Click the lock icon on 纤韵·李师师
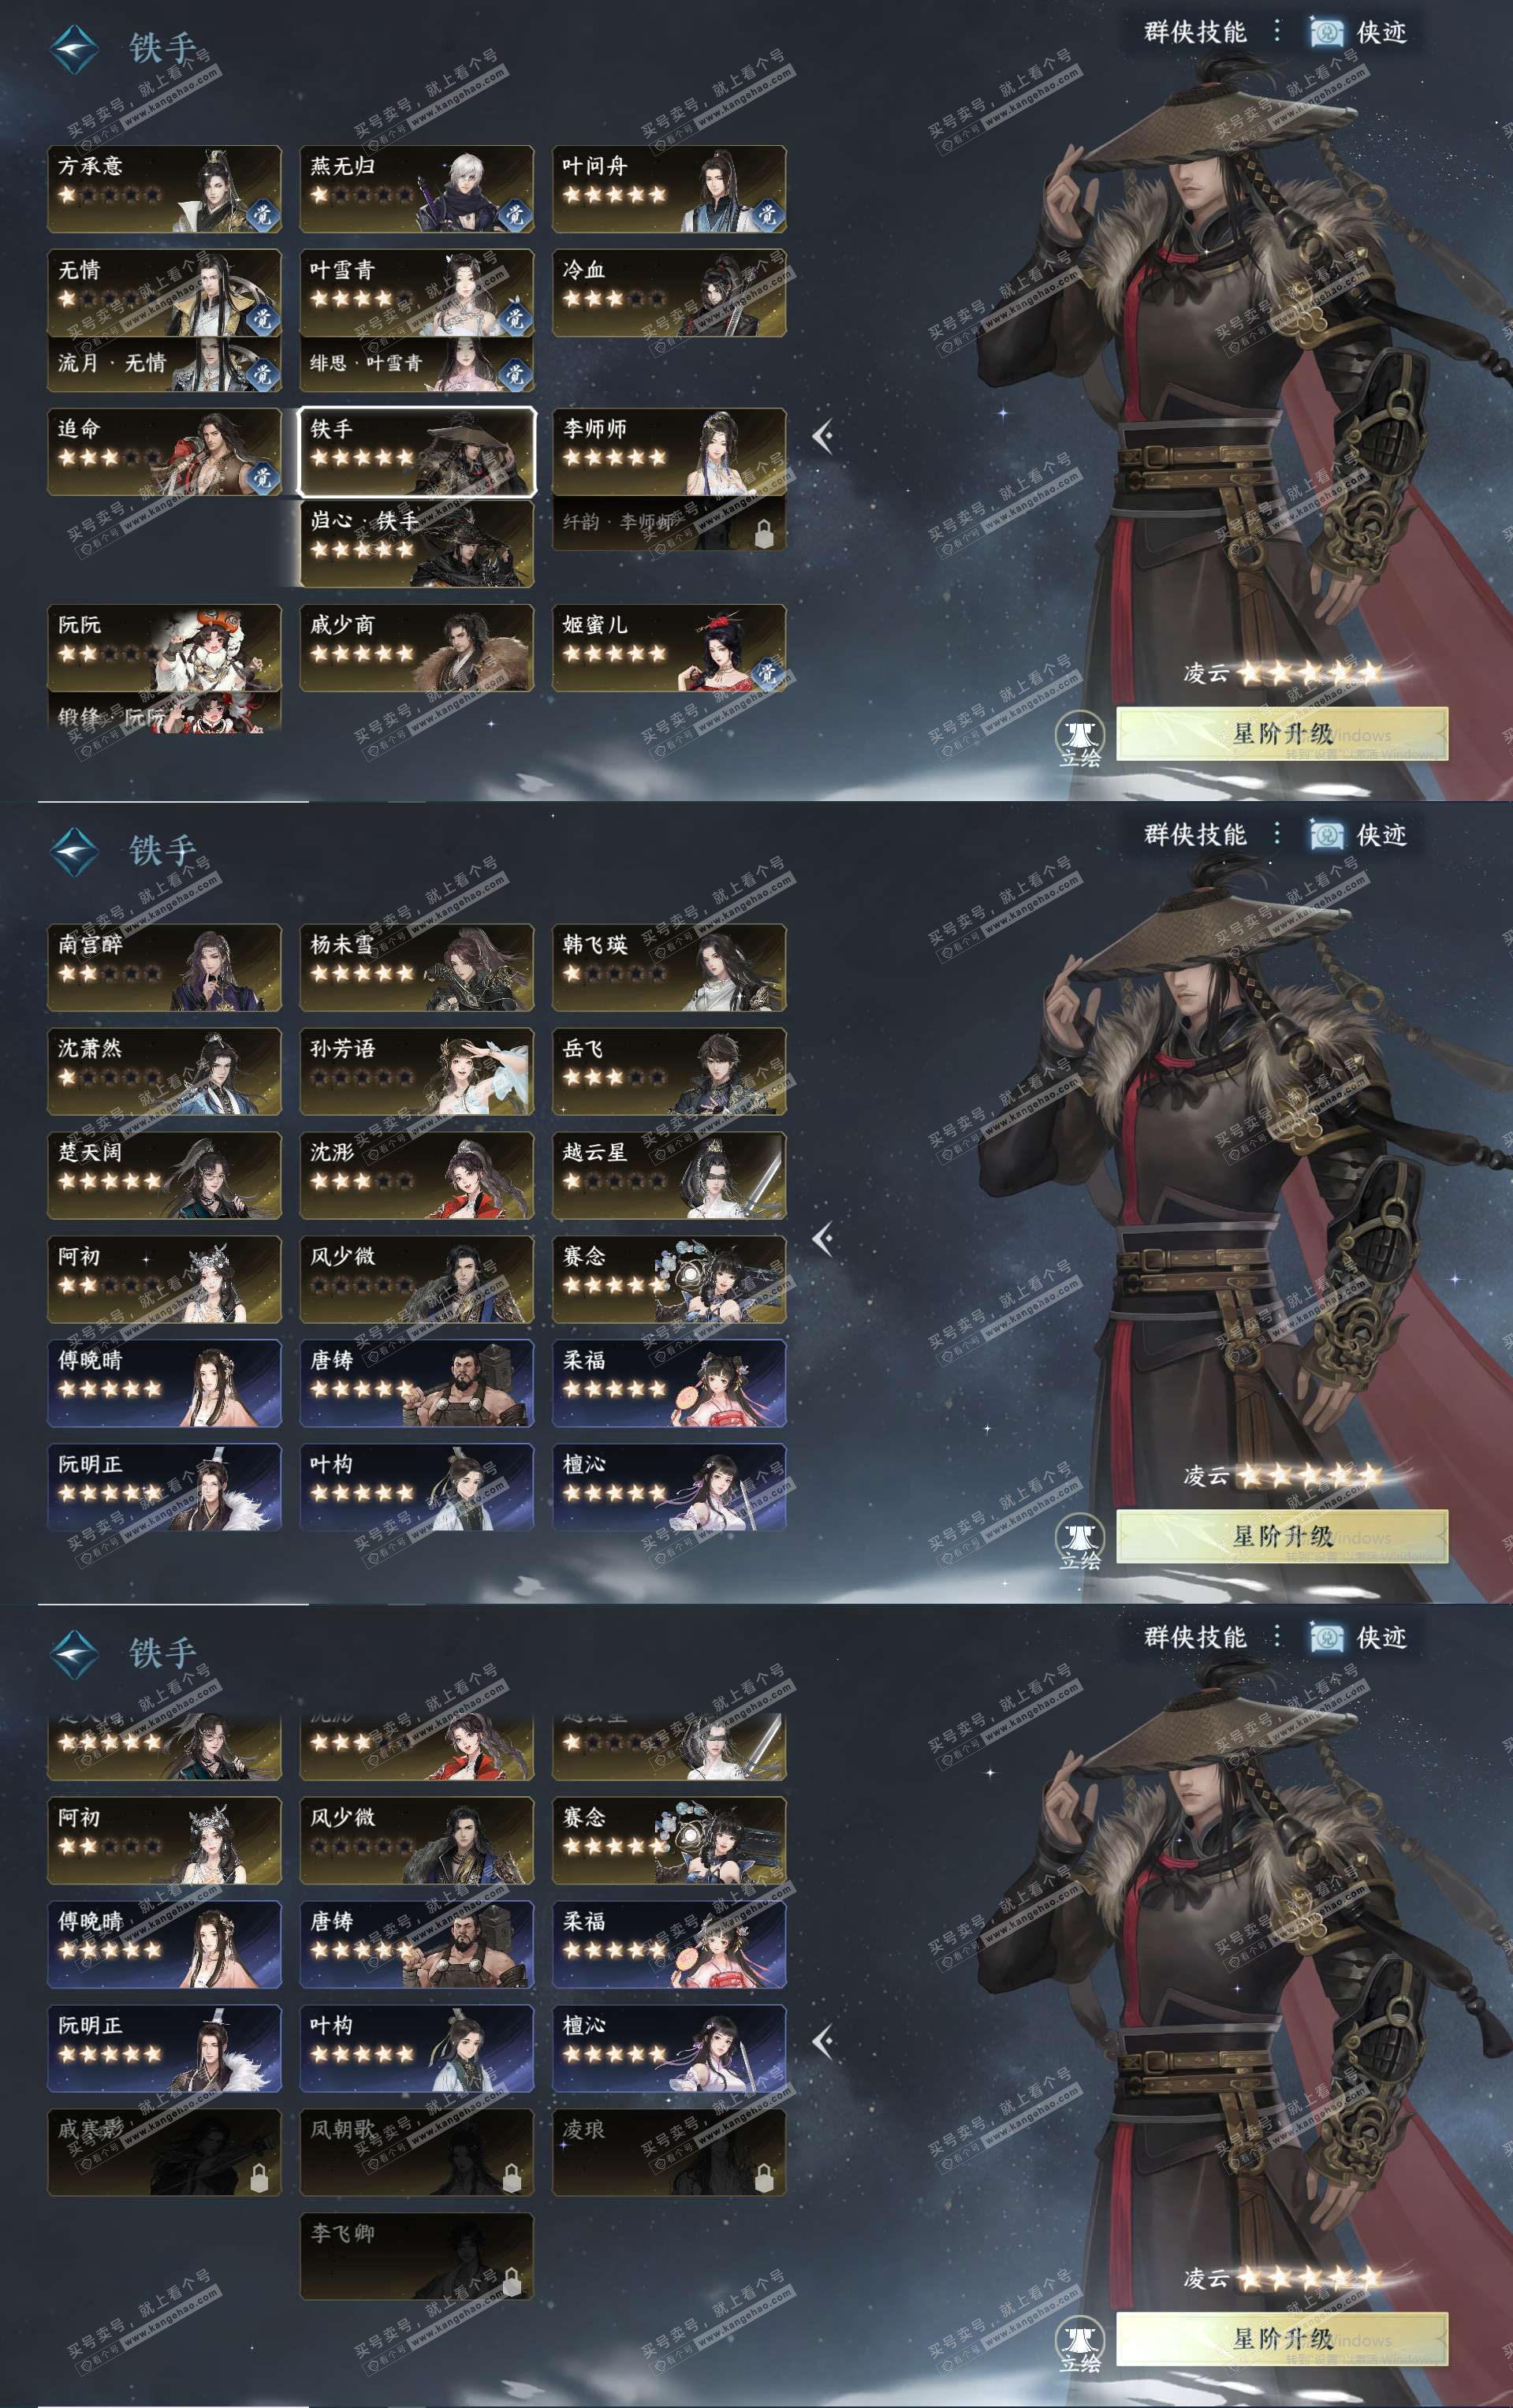Screen dimensions: 1513x2408 (x=764, y=530)
